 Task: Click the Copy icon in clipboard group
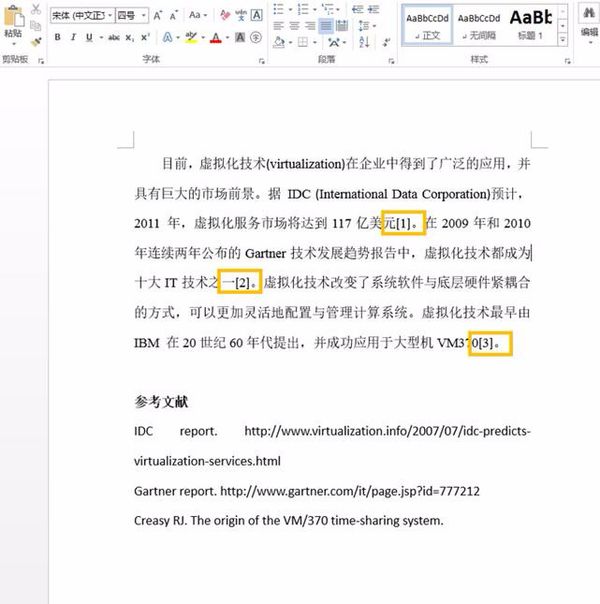(36, 26)
